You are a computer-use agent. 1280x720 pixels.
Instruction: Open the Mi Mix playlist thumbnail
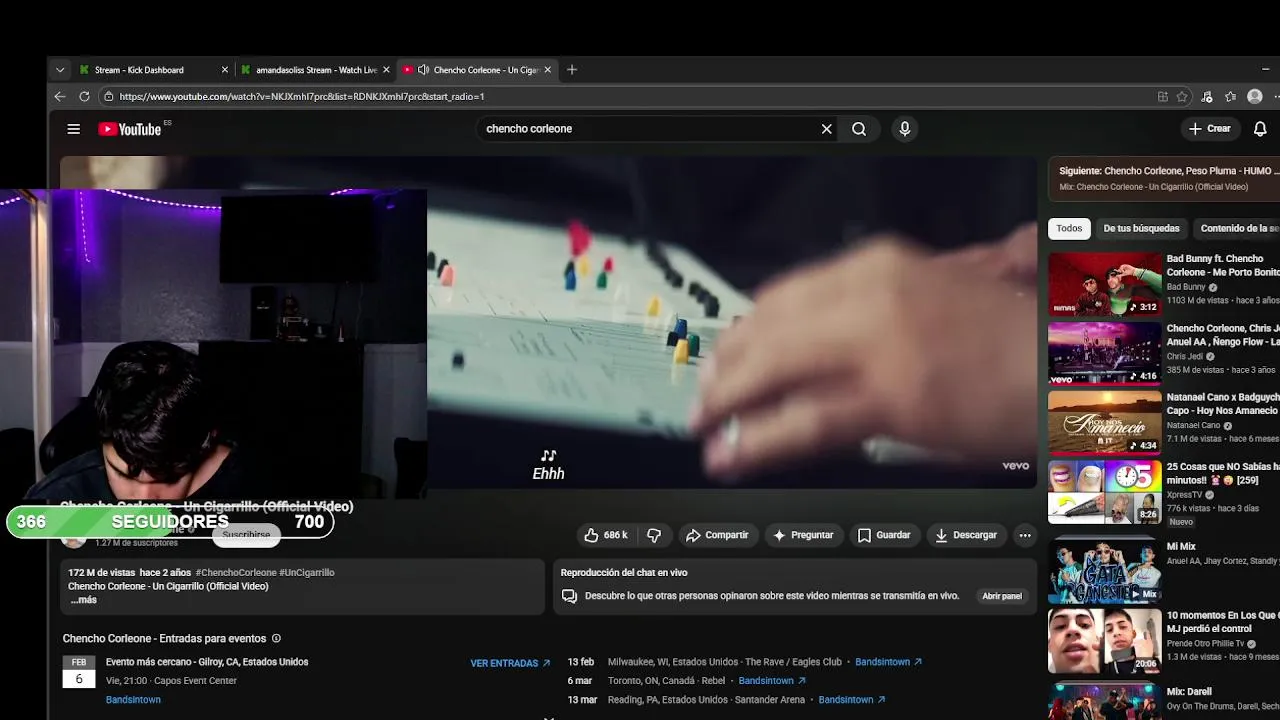(x=1104, y=571)
